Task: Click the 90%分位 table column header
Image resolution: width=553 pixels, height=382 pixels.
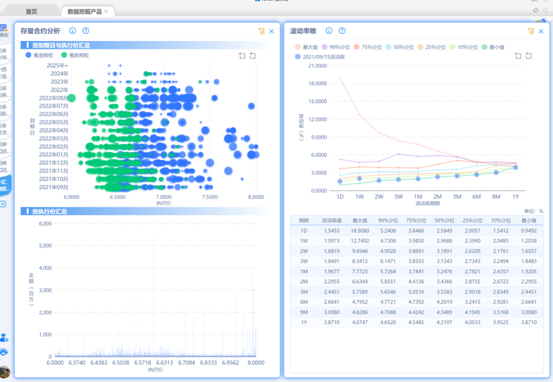Action: click(x=388, y=220)
